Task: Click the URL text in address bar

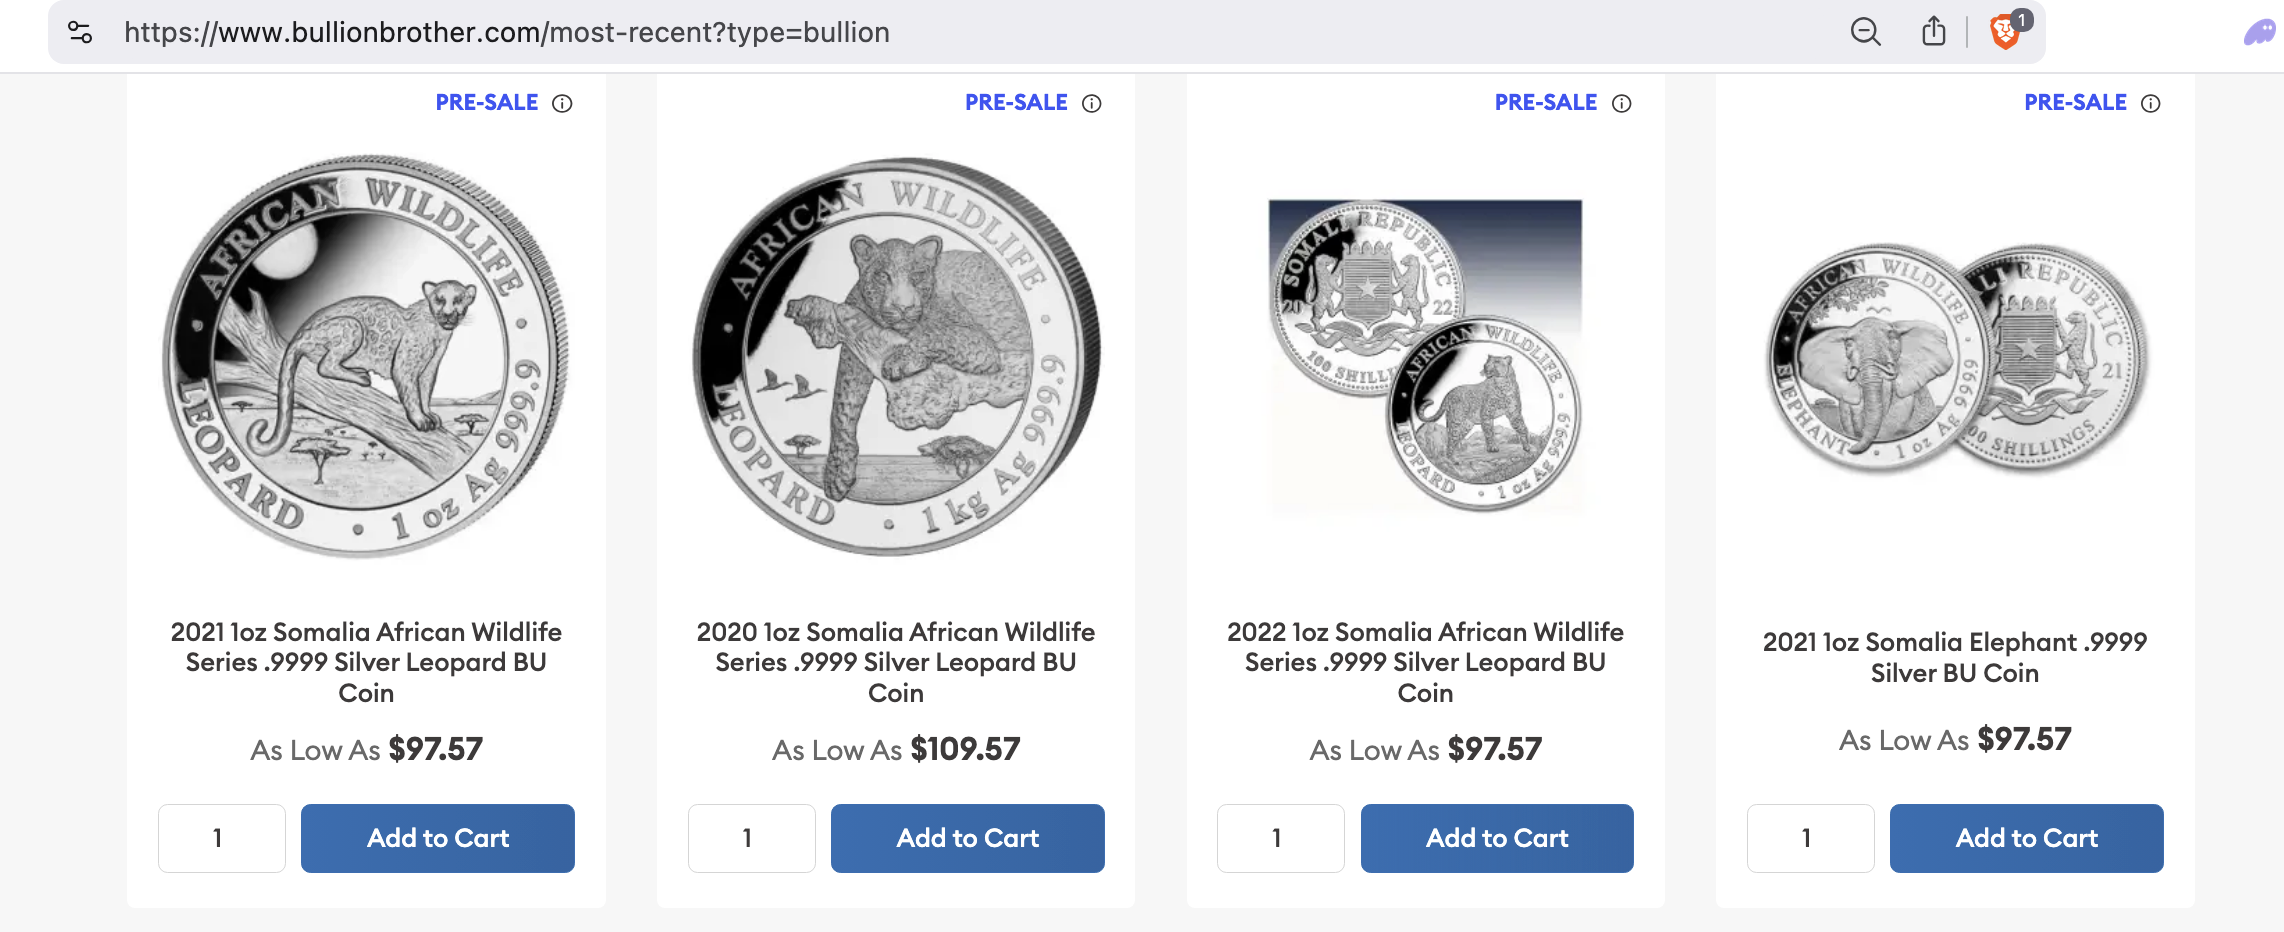Action: pyautogui.click(x=507, y=33)
